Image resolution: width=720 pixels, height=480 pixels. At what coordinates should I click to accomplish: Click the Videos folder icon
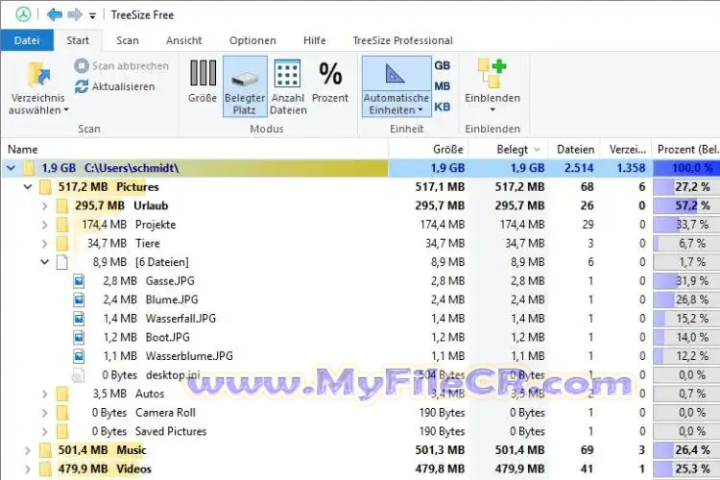click(45, 469)
